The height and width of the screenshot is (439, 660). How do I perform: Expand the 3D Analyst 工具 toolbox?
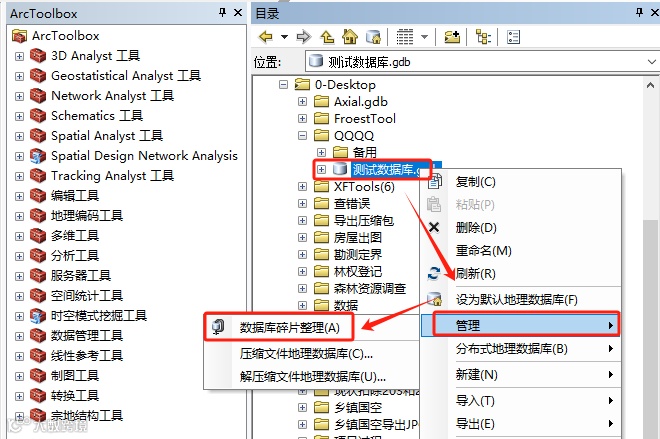click(x=19, y=56)
